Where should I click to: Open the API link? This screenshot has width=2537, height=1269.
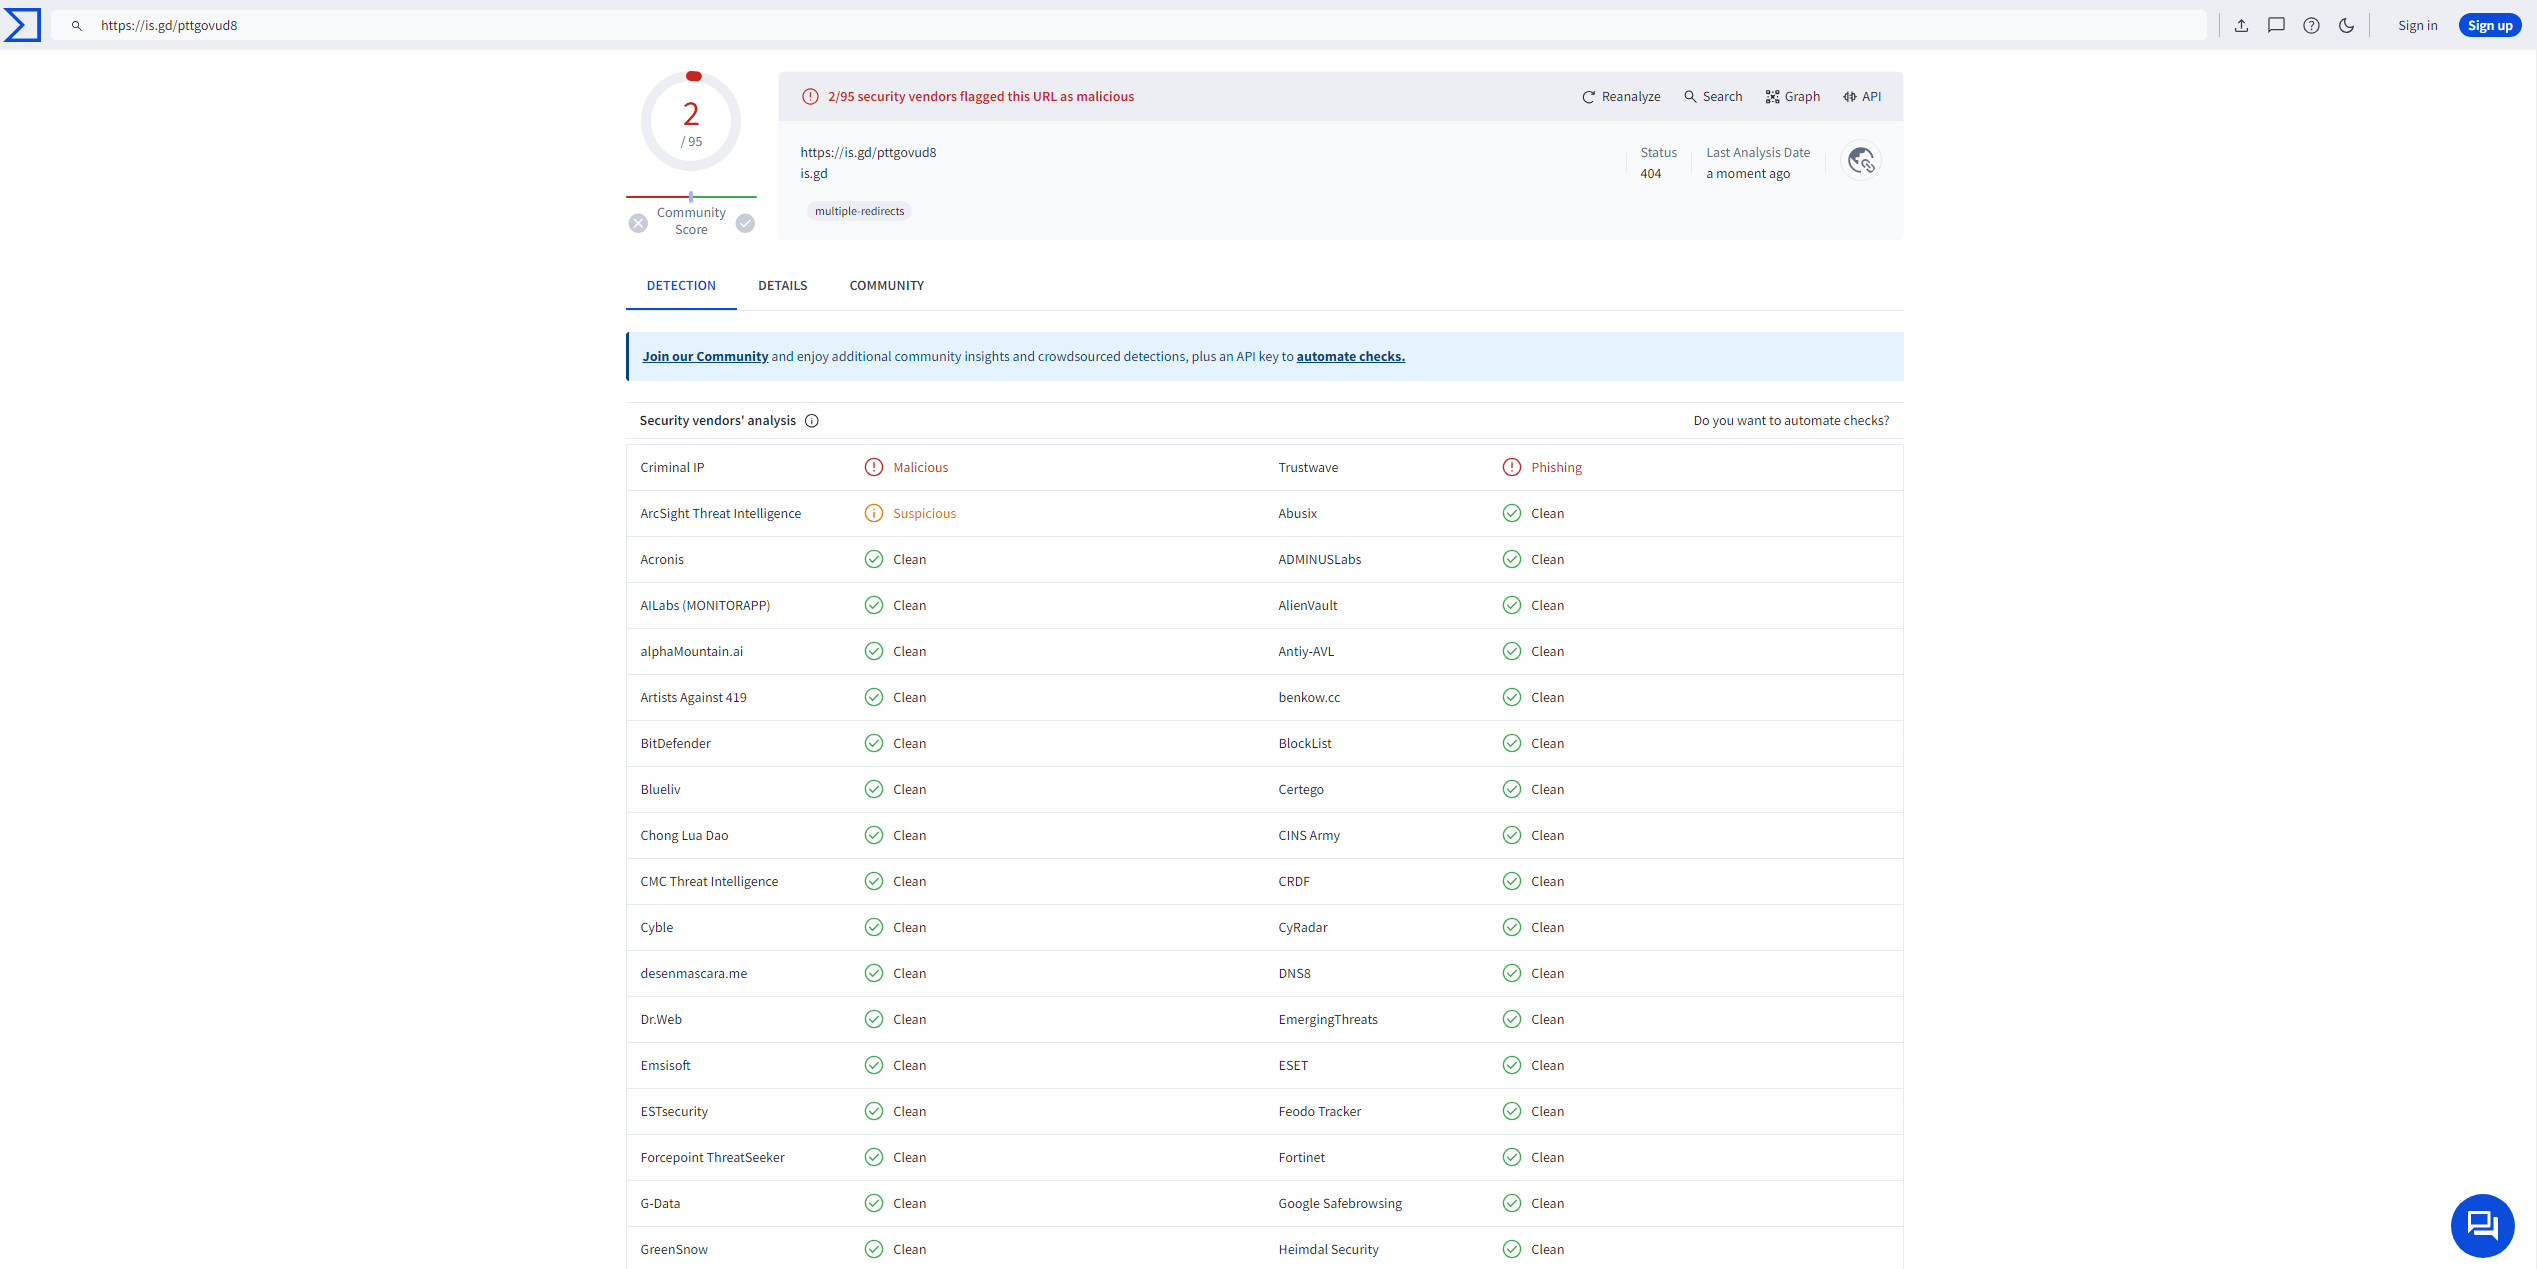click(x=1862, y=97)
